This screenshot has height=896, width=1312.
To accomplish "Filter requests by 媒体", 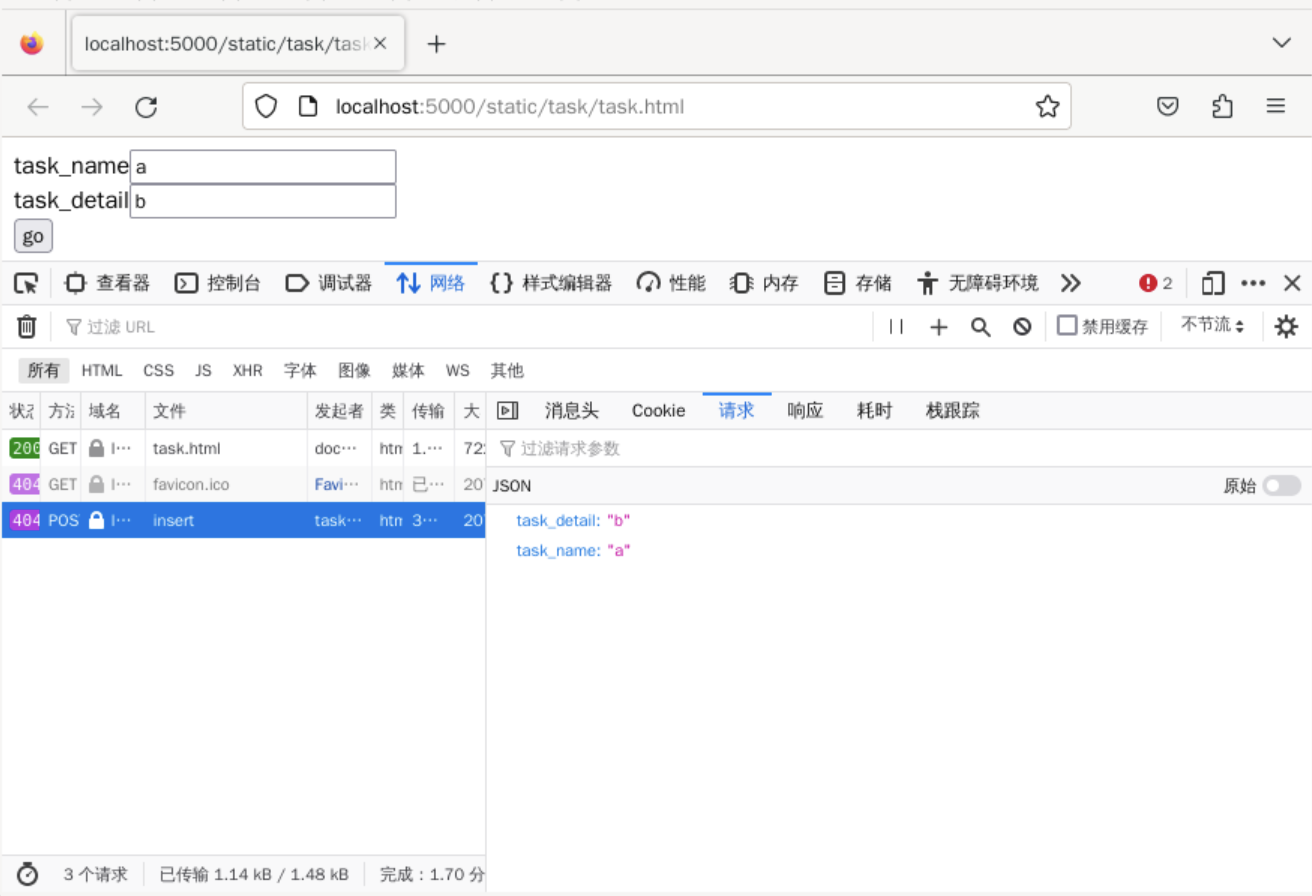I will 408,371.
